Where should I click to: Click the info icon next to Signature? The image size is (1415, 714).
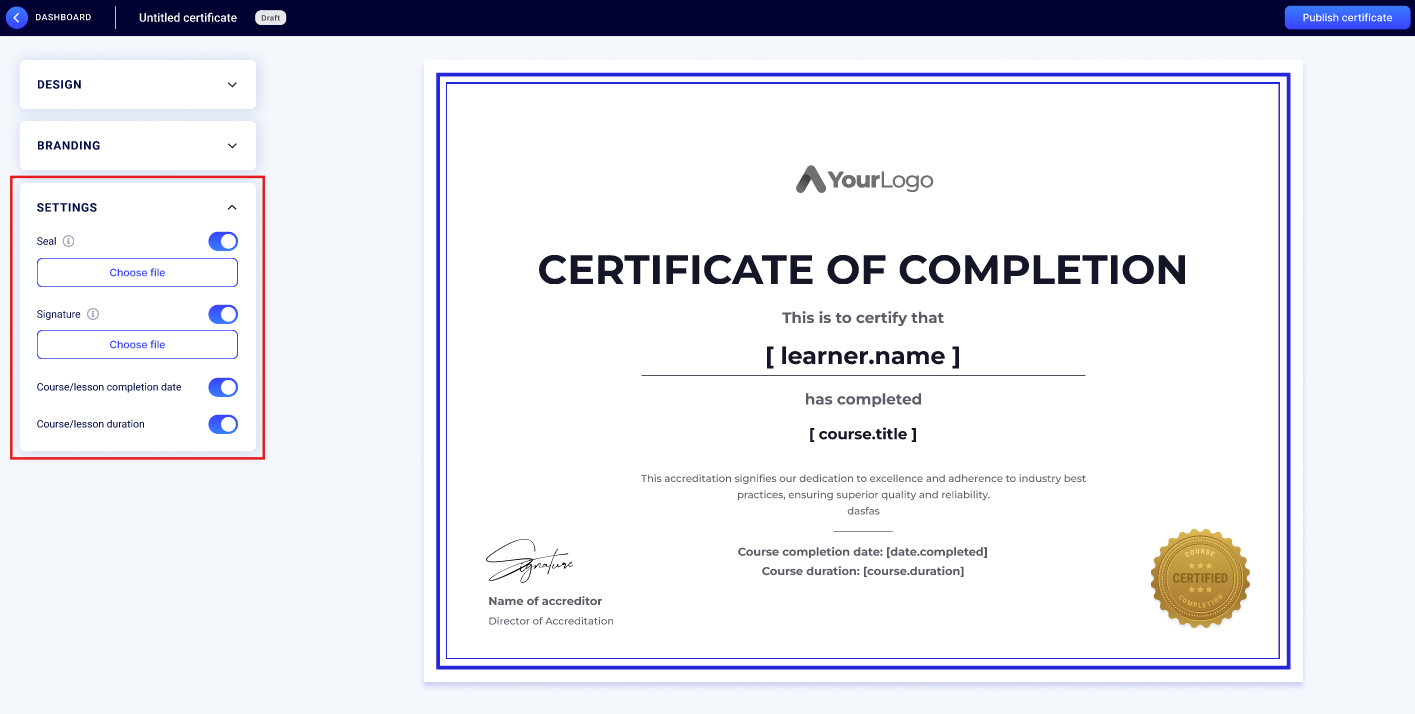(93, 314)
